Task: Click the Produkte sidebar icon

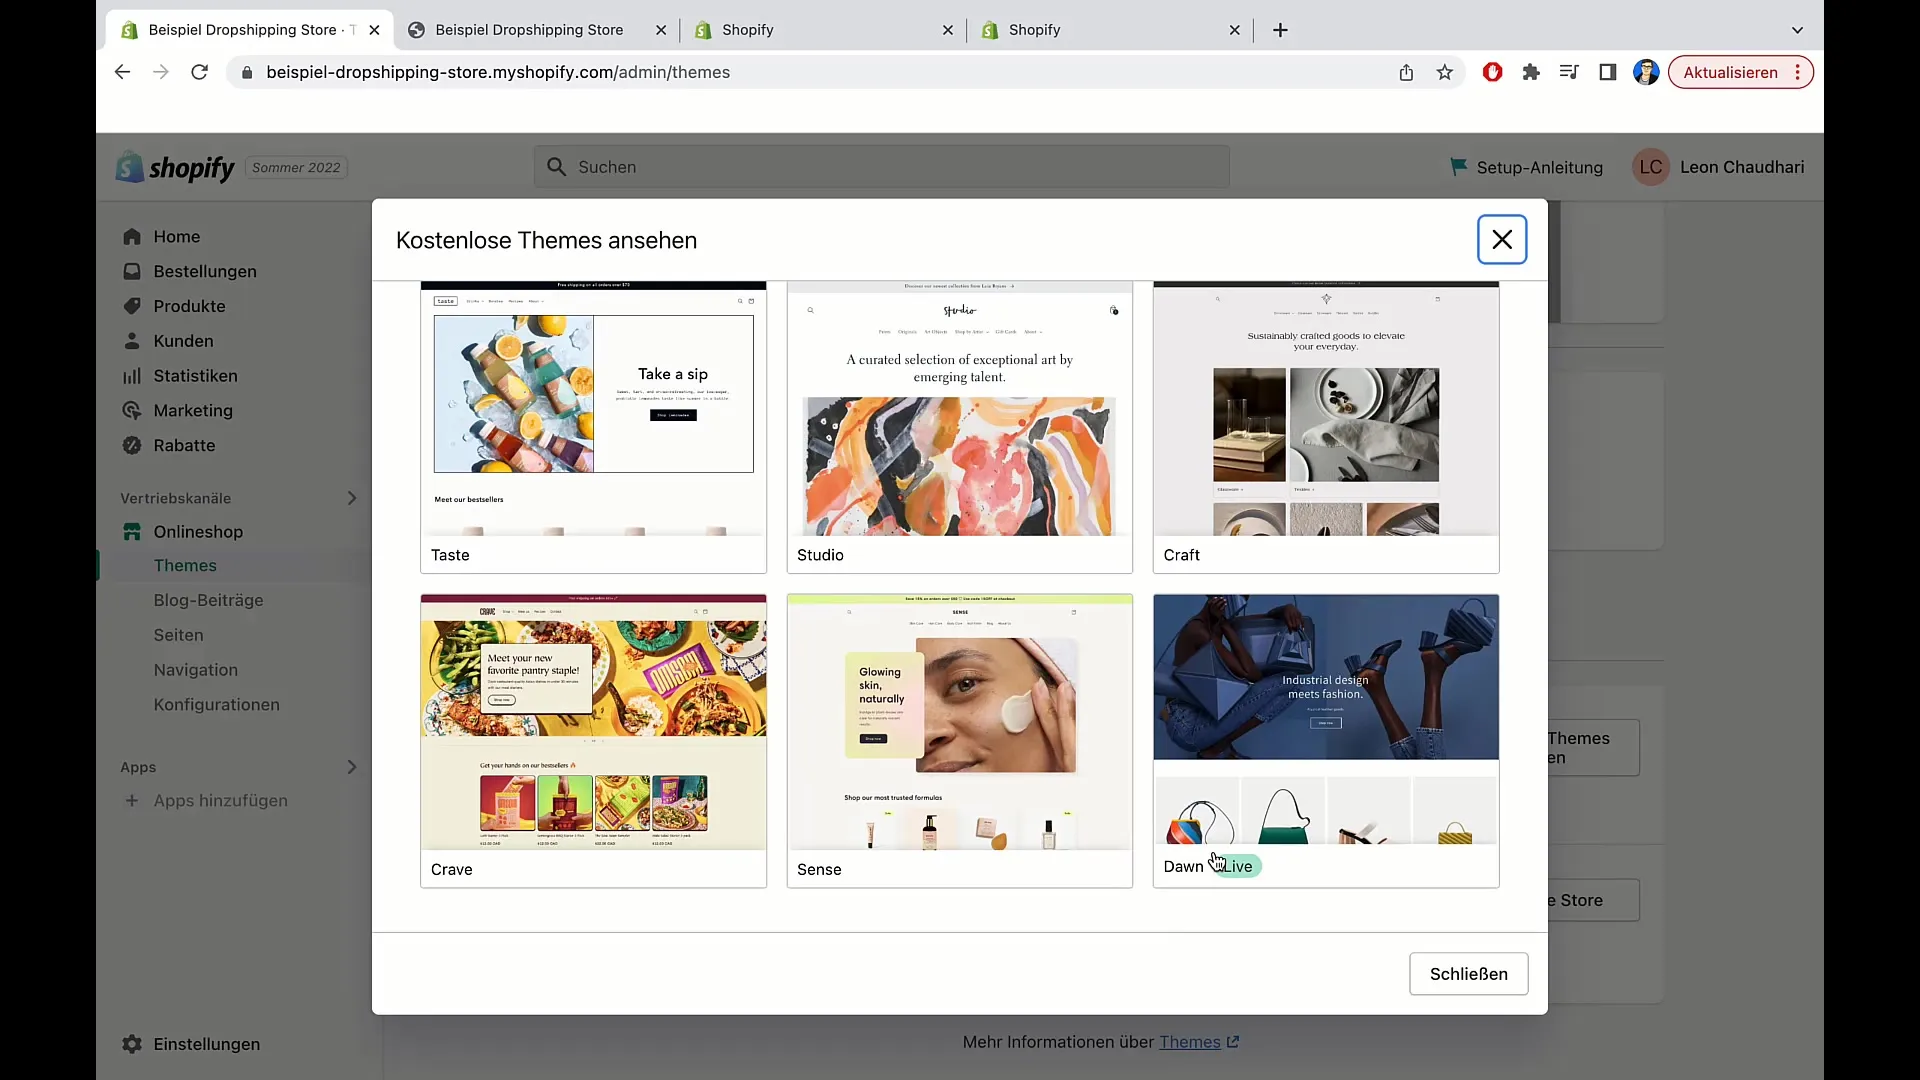Action: (132, 306)
